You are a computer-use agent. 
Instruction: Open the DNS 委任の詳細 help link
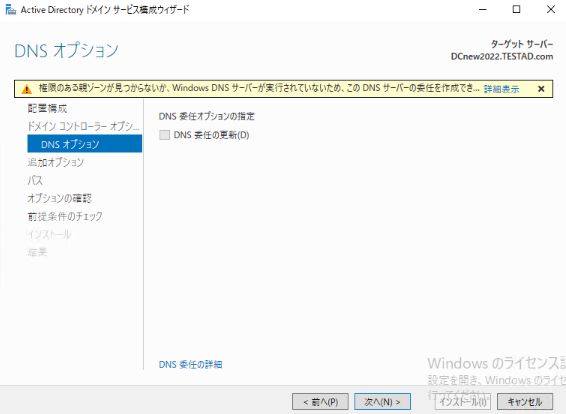point(190,365)
